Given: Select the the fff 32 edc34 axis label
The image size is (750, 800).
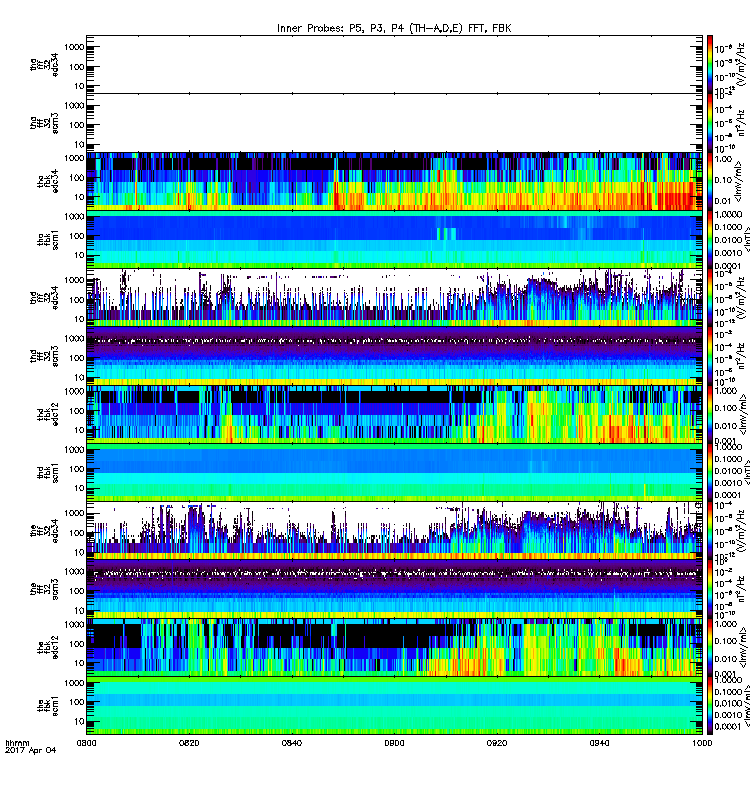Looking at the screenshot, I should tap(44, 531).
